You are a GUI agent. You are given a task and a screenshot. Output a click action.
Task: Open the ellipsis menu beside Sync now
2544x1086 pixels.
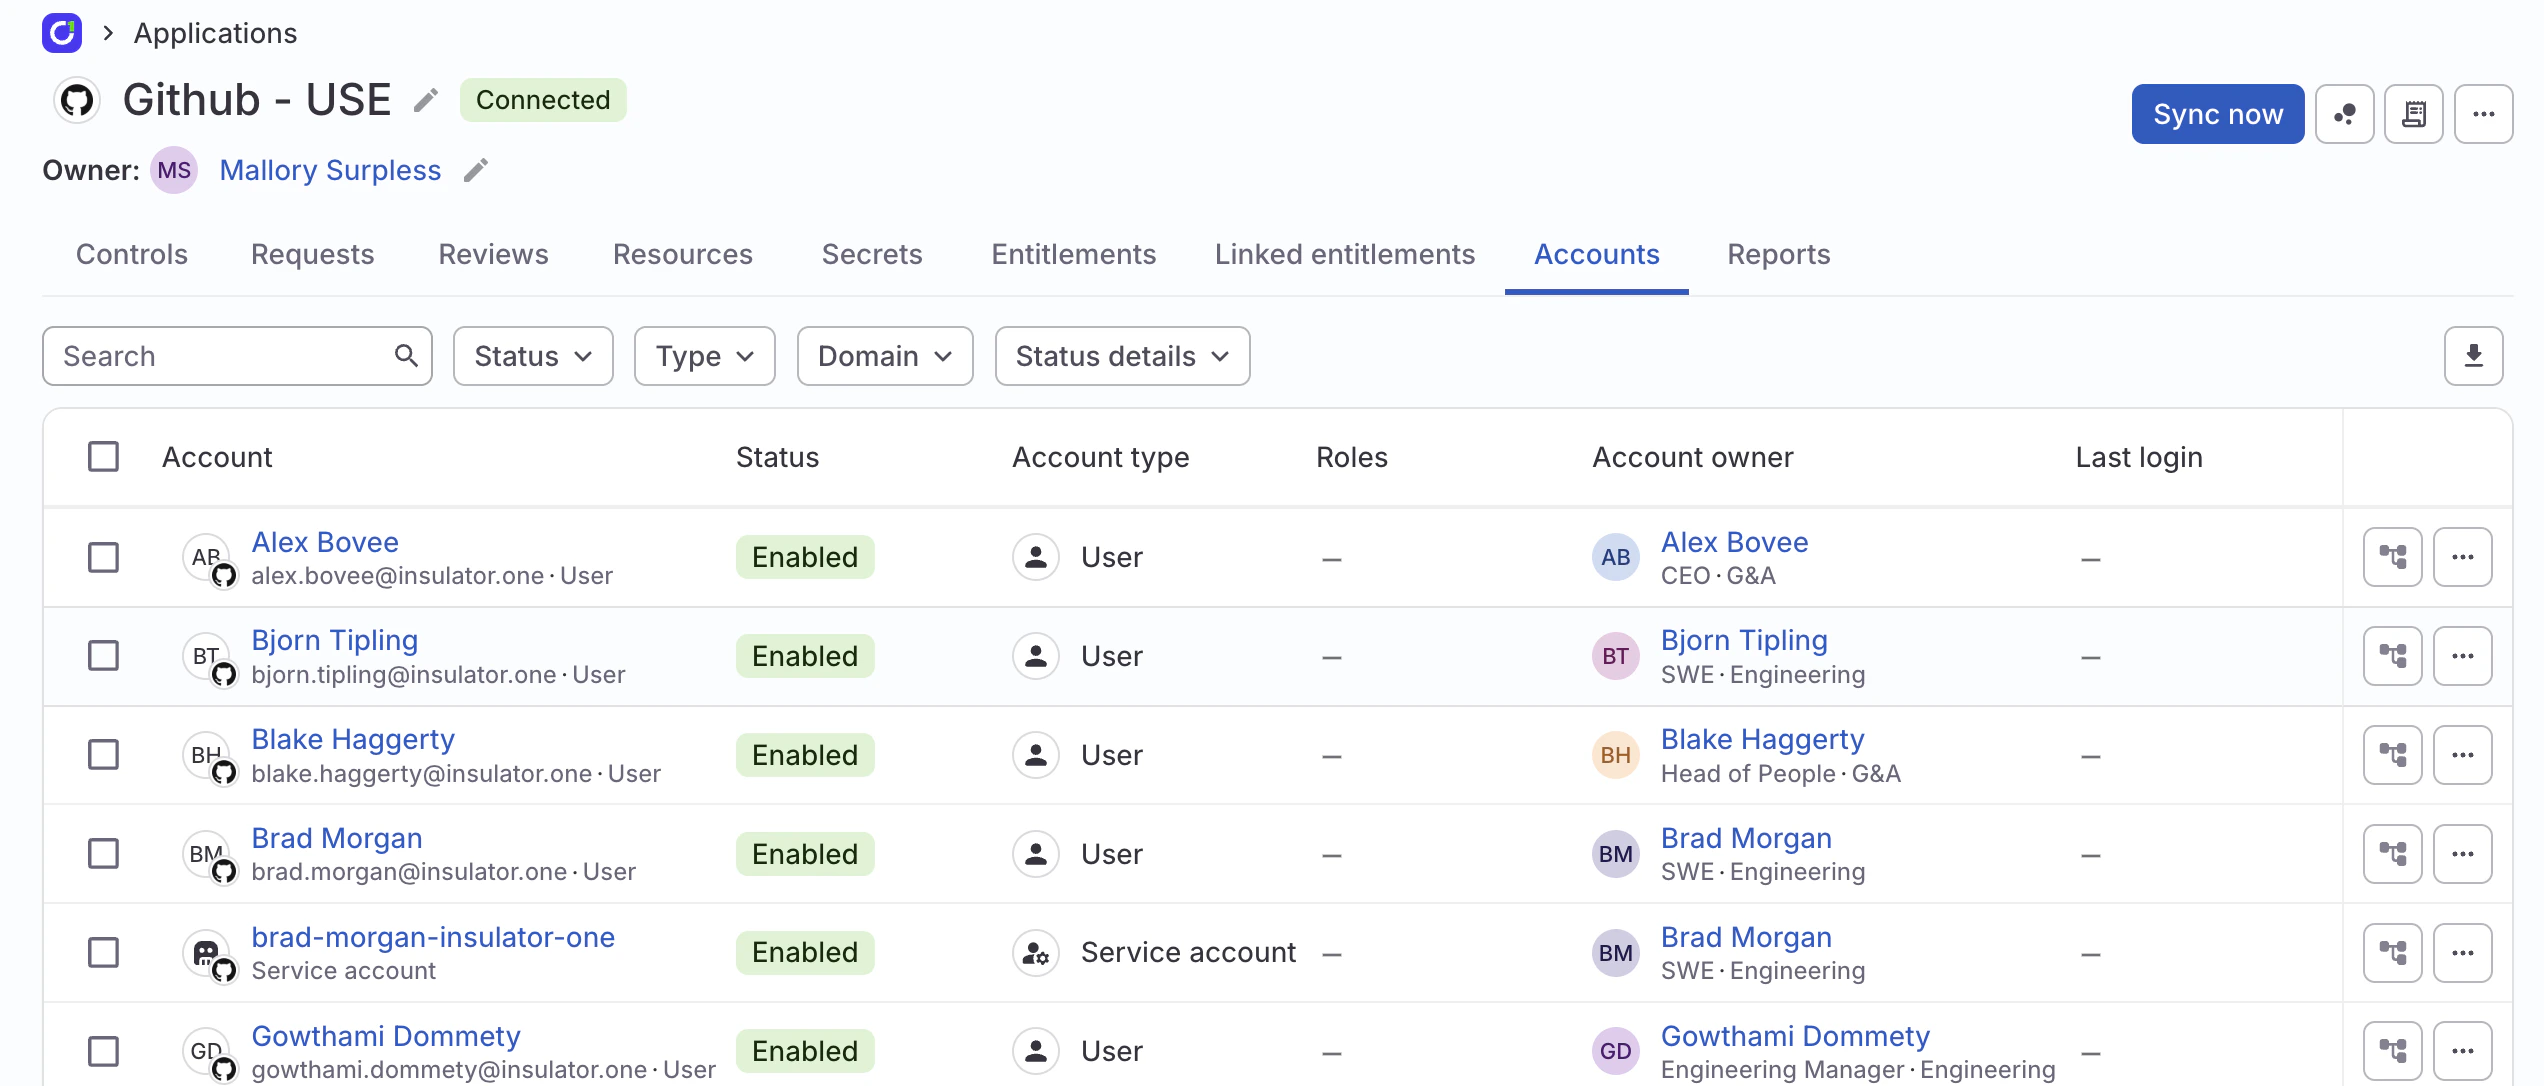[2484, 113]
